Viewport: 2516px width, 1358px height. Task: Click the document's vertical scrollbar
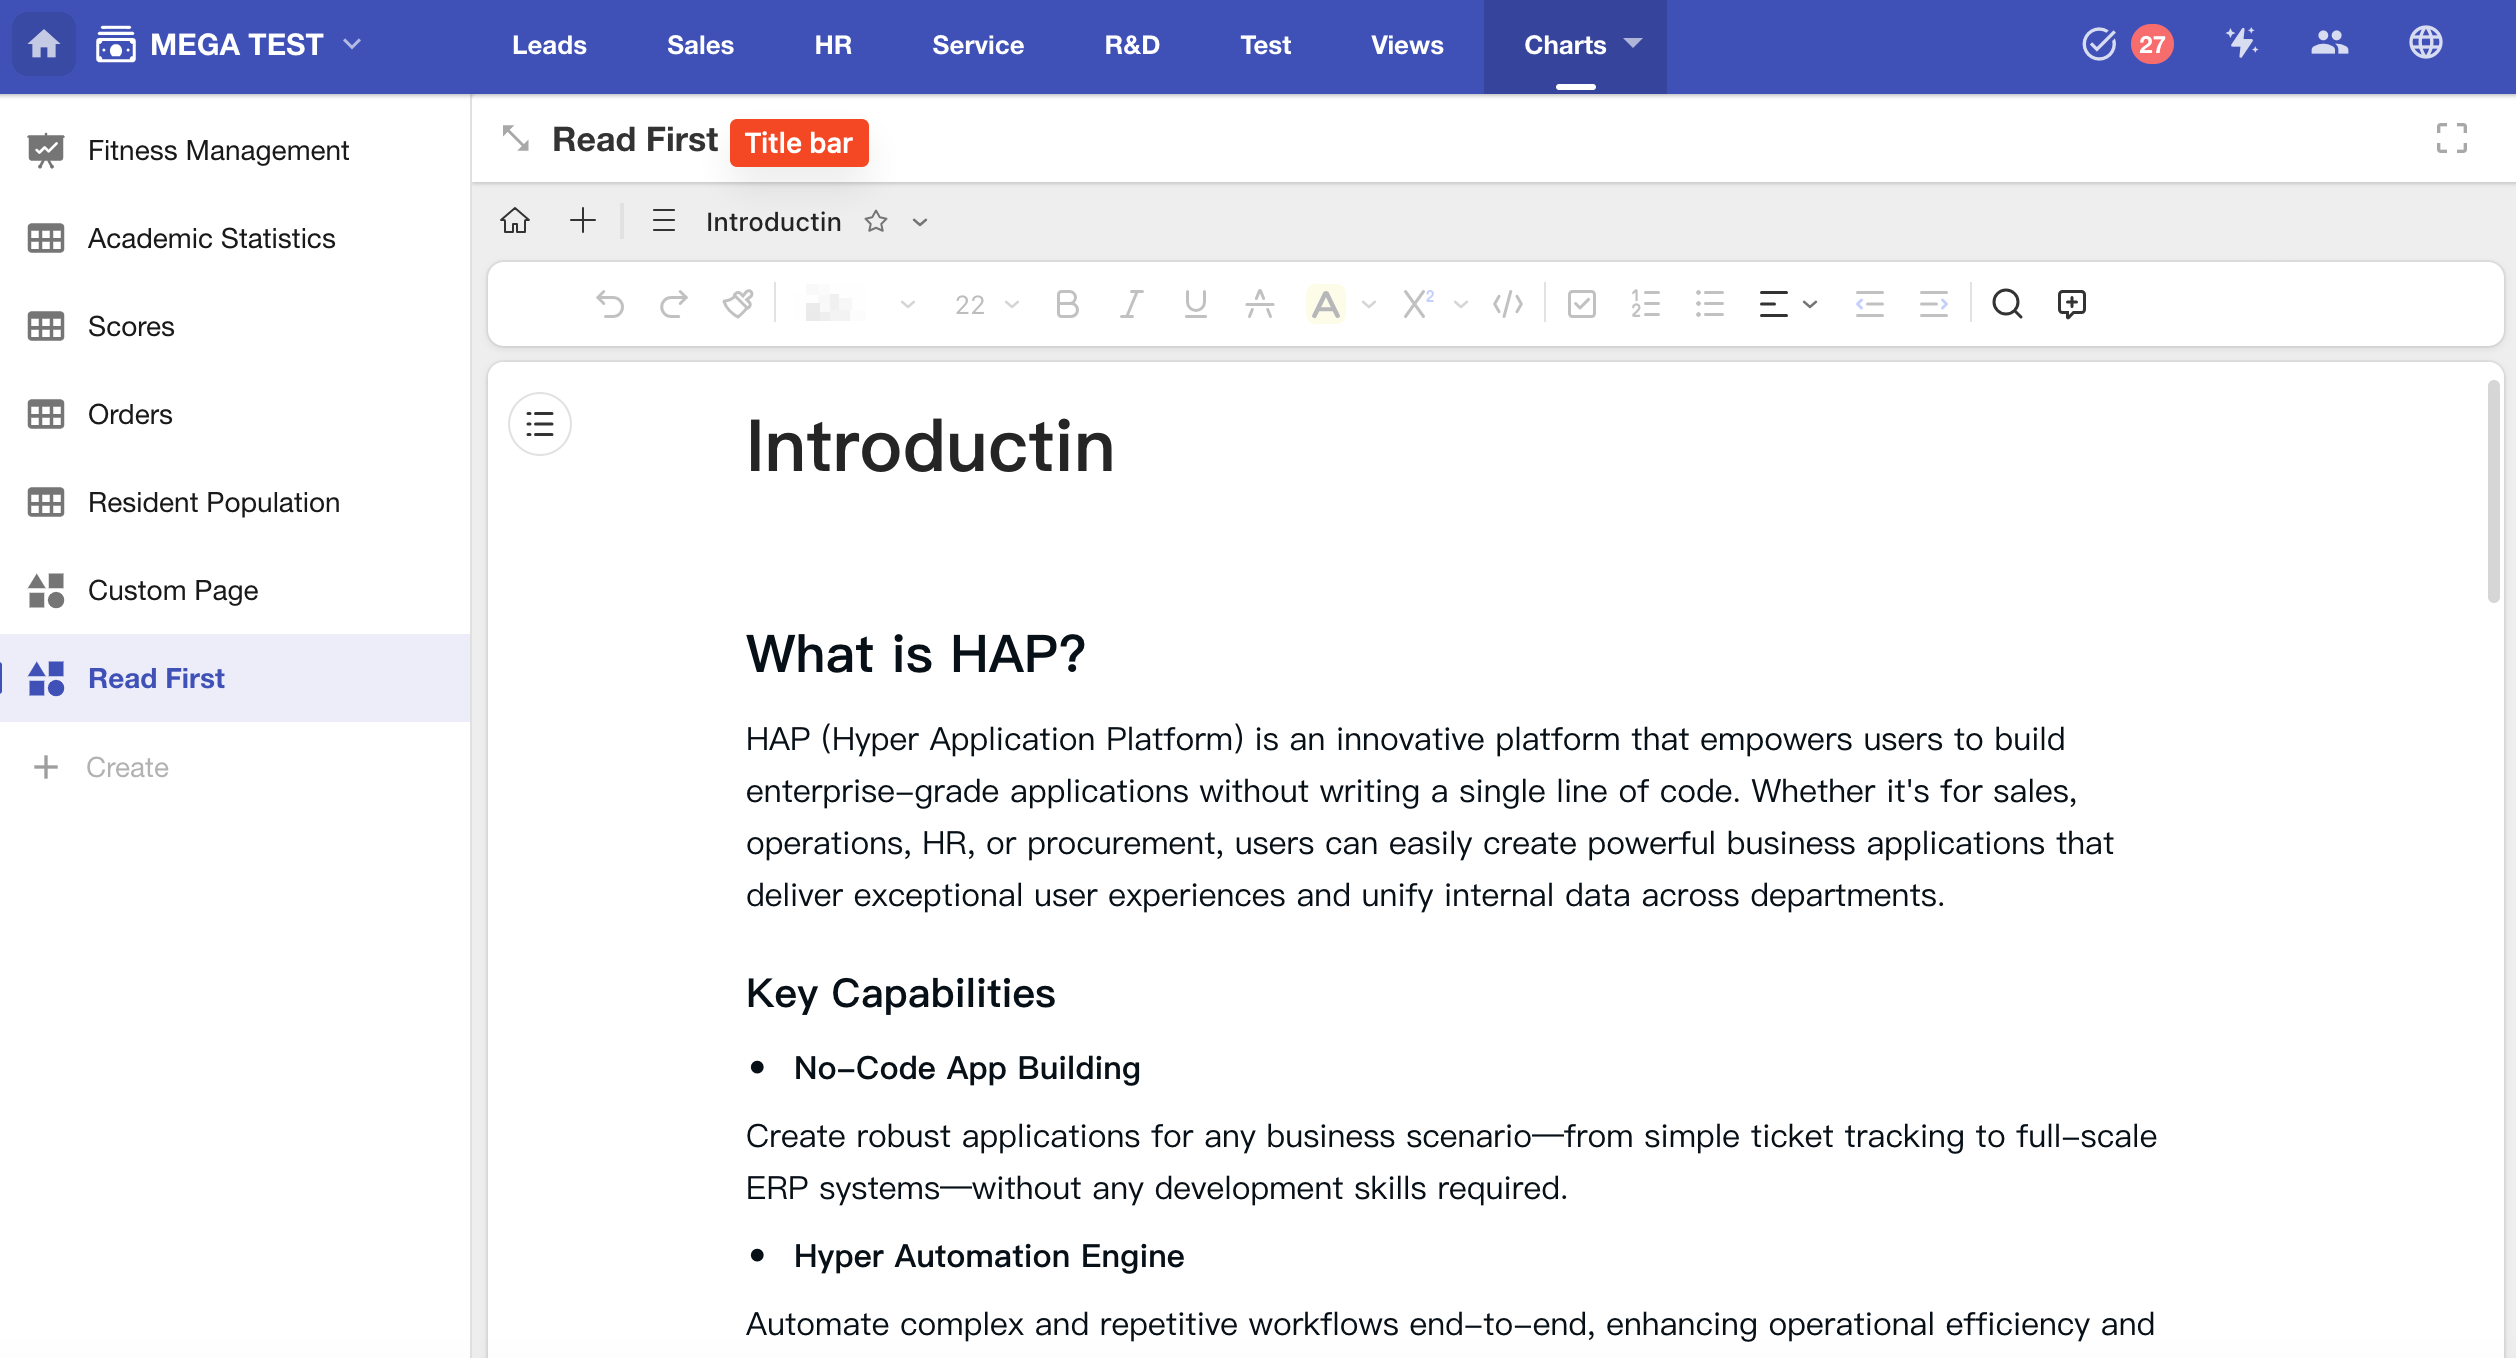coord(2493,490)
